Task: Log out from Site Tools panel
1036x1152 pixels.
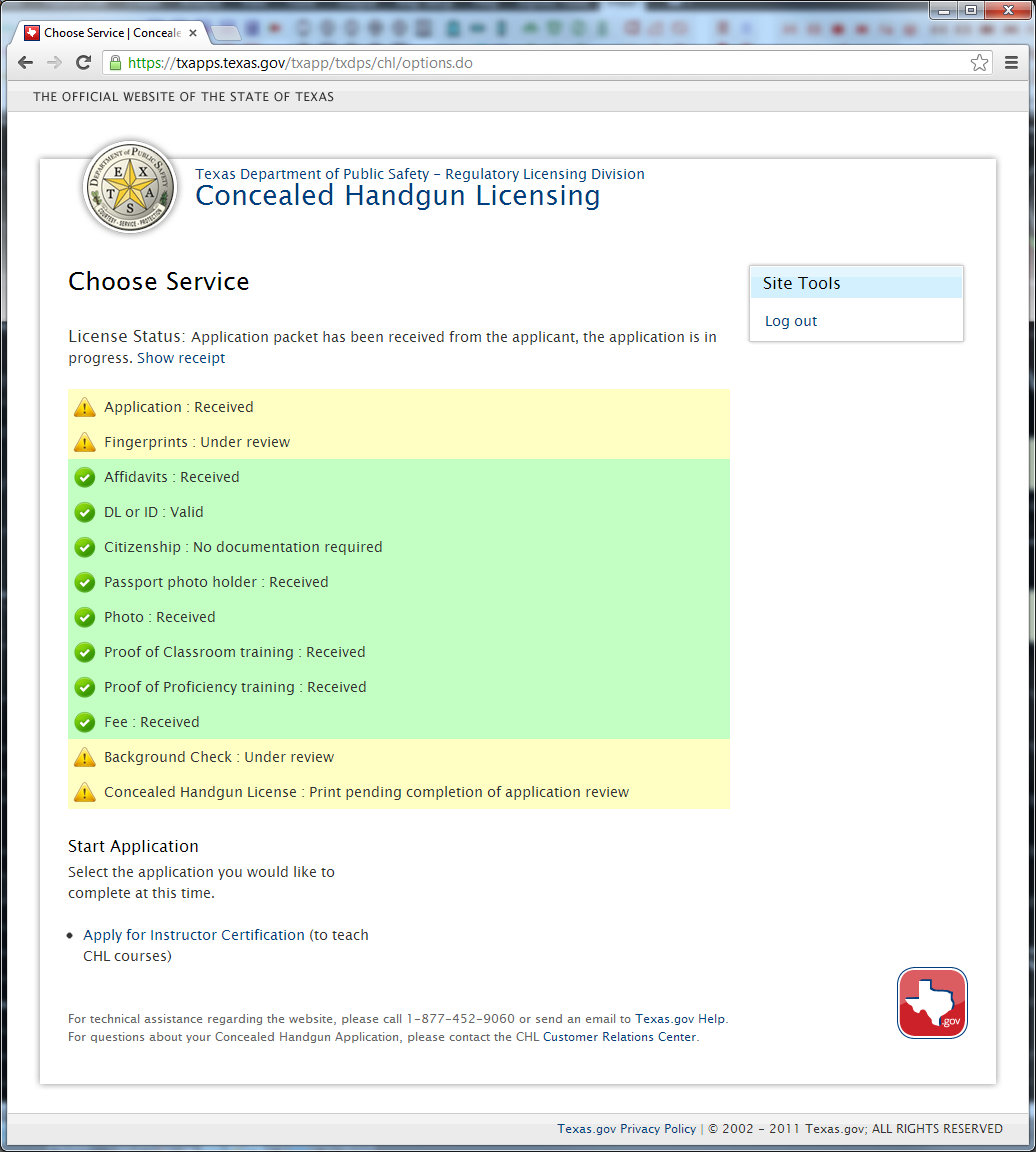Action: 791,321
